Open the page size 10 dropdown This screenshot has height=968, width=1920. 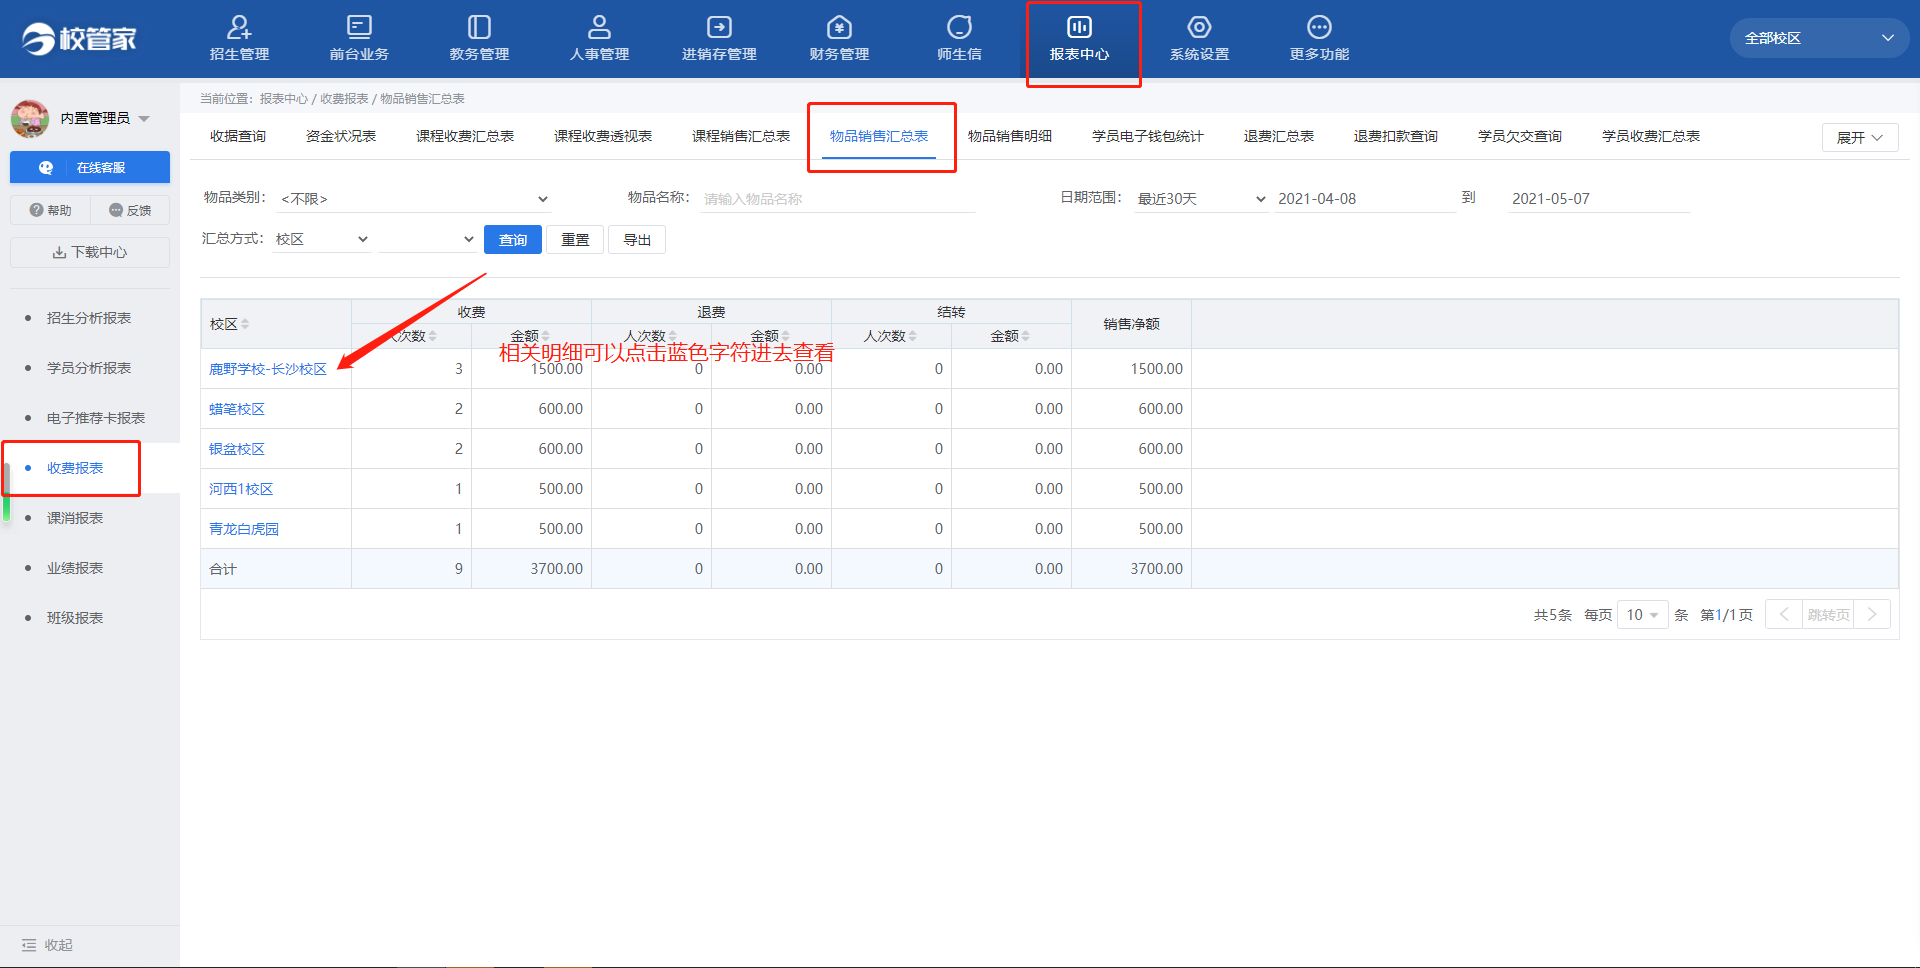1642,615
